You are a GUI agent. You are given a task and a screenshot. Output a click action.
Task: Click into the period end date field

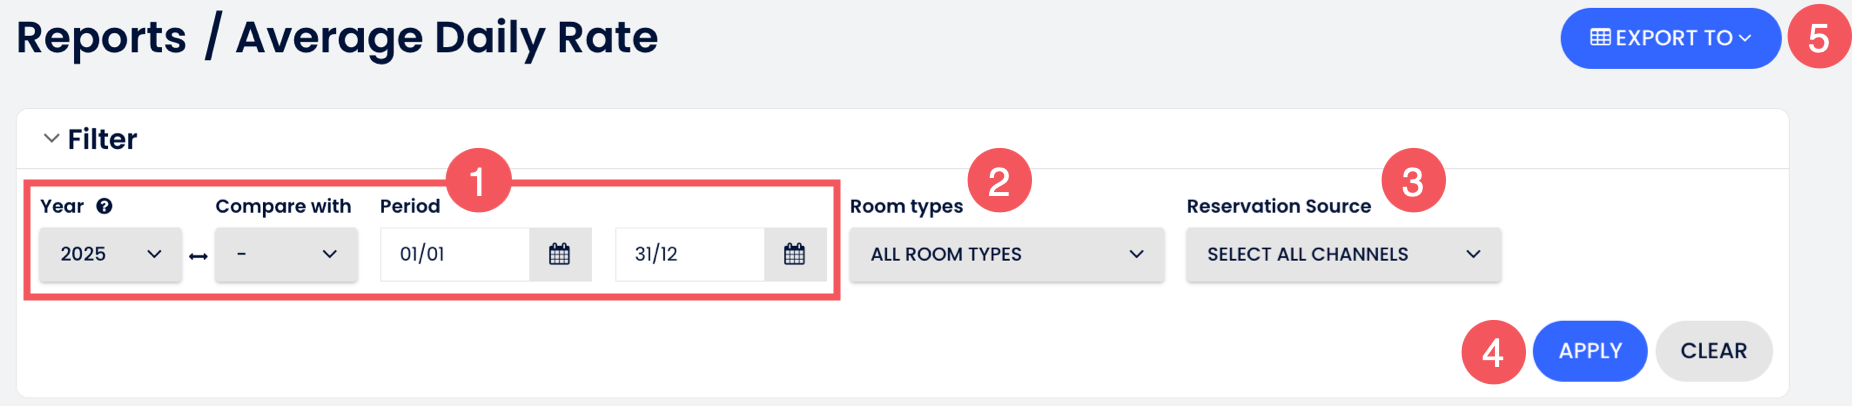pyautogui.click(x=690, y=254)
